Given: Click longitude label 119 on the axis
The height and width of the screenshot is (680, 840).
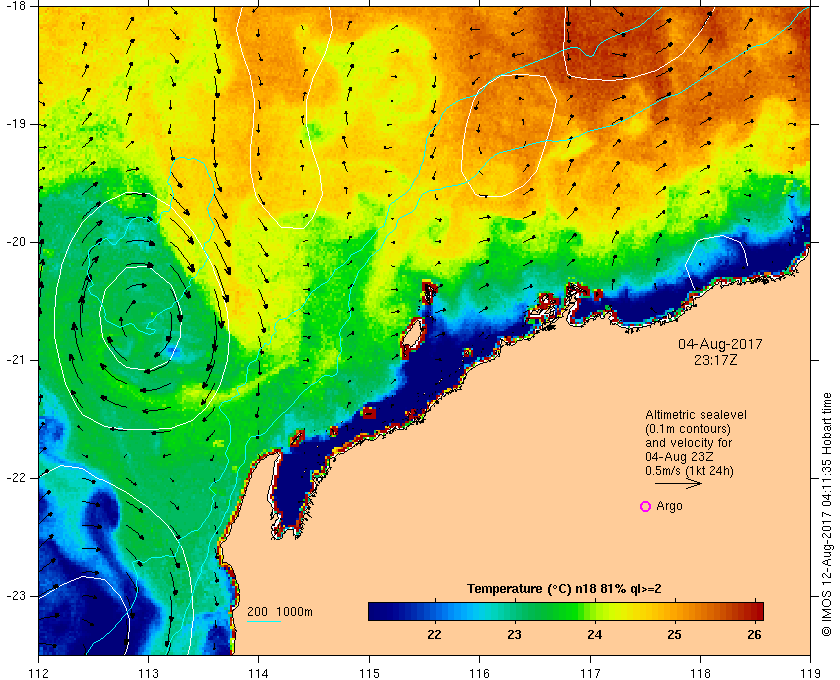Looking at the screenshot, I should pyautogui.click(x=811, y=673).
